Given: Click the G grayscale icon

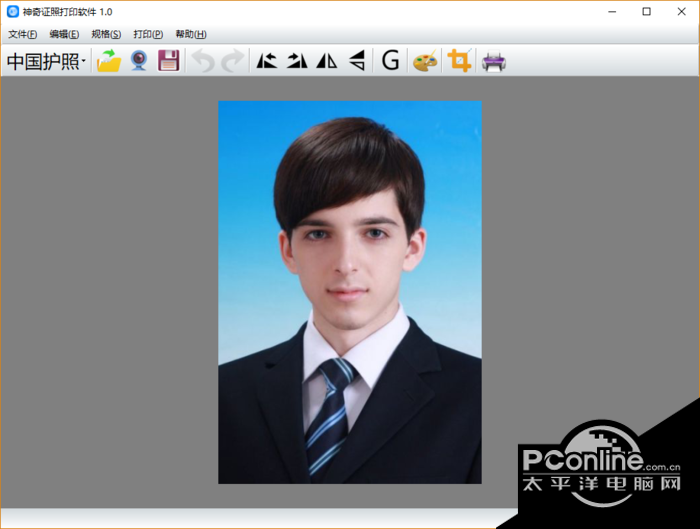Looking at the screenshot, I should click(x=391, y=61).
